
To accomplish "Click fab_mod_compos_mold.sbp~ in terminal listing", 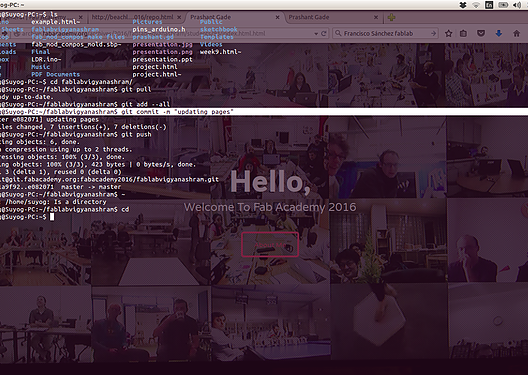I will point(76,44).
